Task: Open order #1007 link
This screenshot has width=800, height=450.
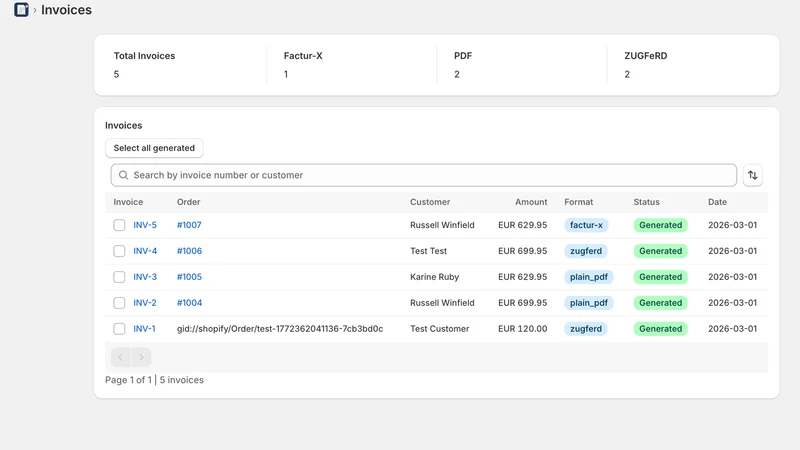Action: [189, 225]
